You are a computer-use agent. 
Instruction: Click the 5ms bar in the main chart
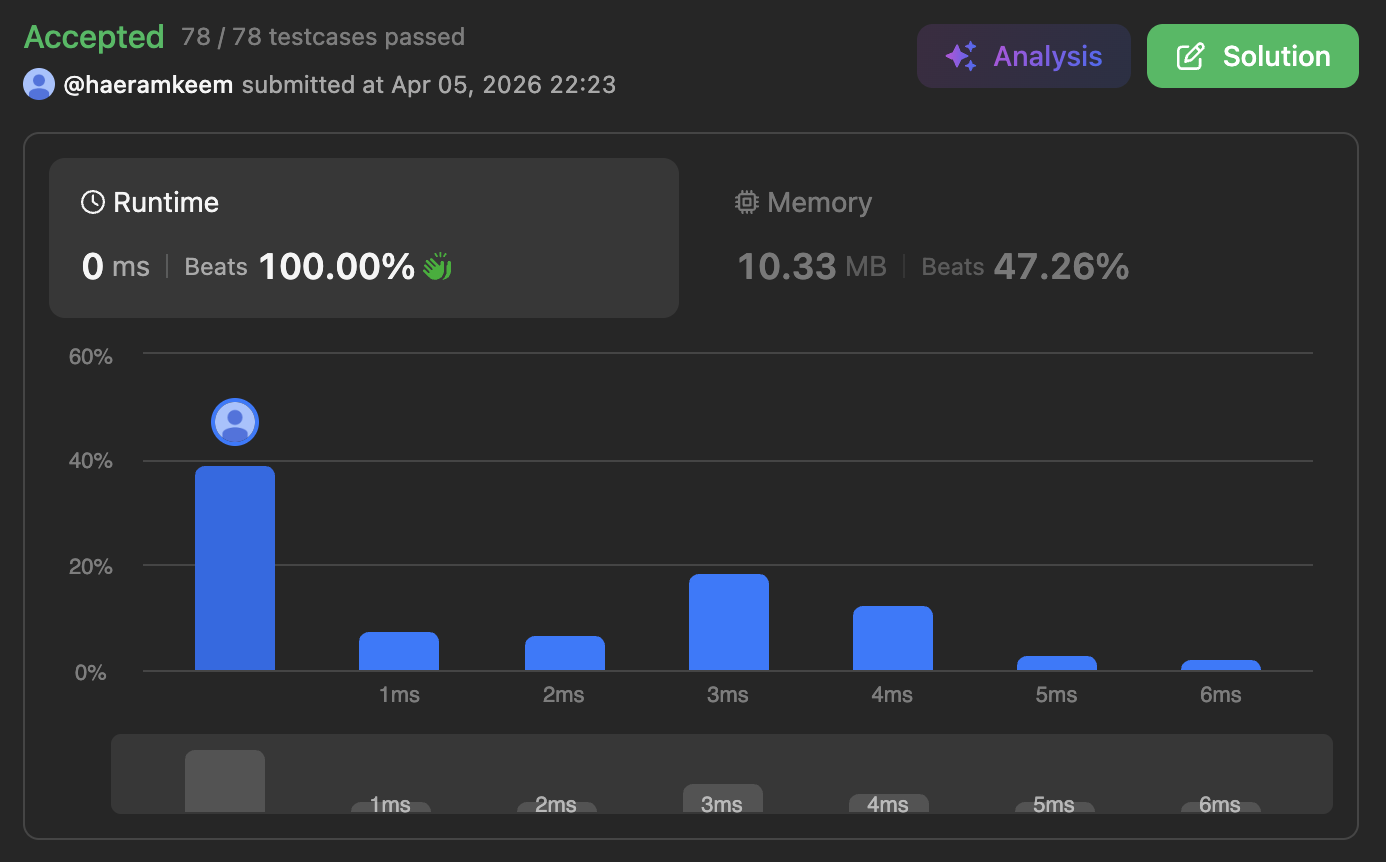click(x=1056, y=663)
